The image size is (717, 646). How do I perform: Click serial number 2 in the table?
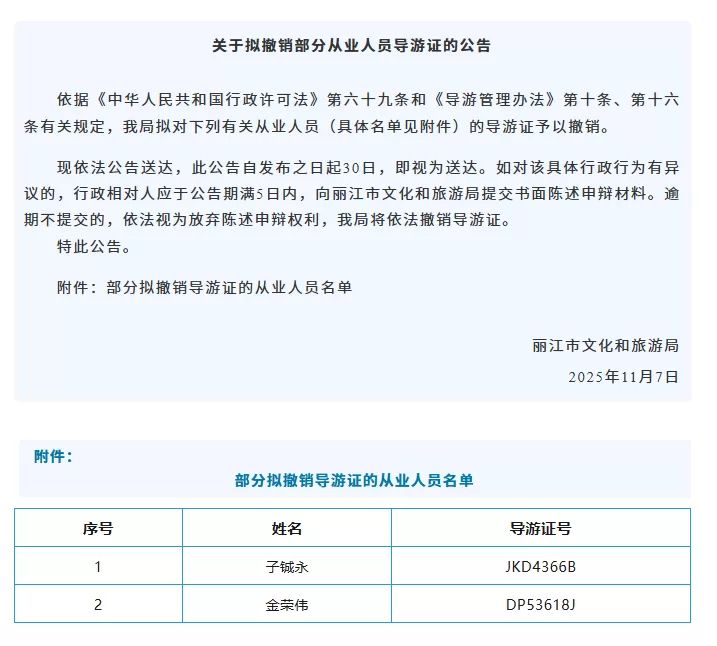[98, 605]
